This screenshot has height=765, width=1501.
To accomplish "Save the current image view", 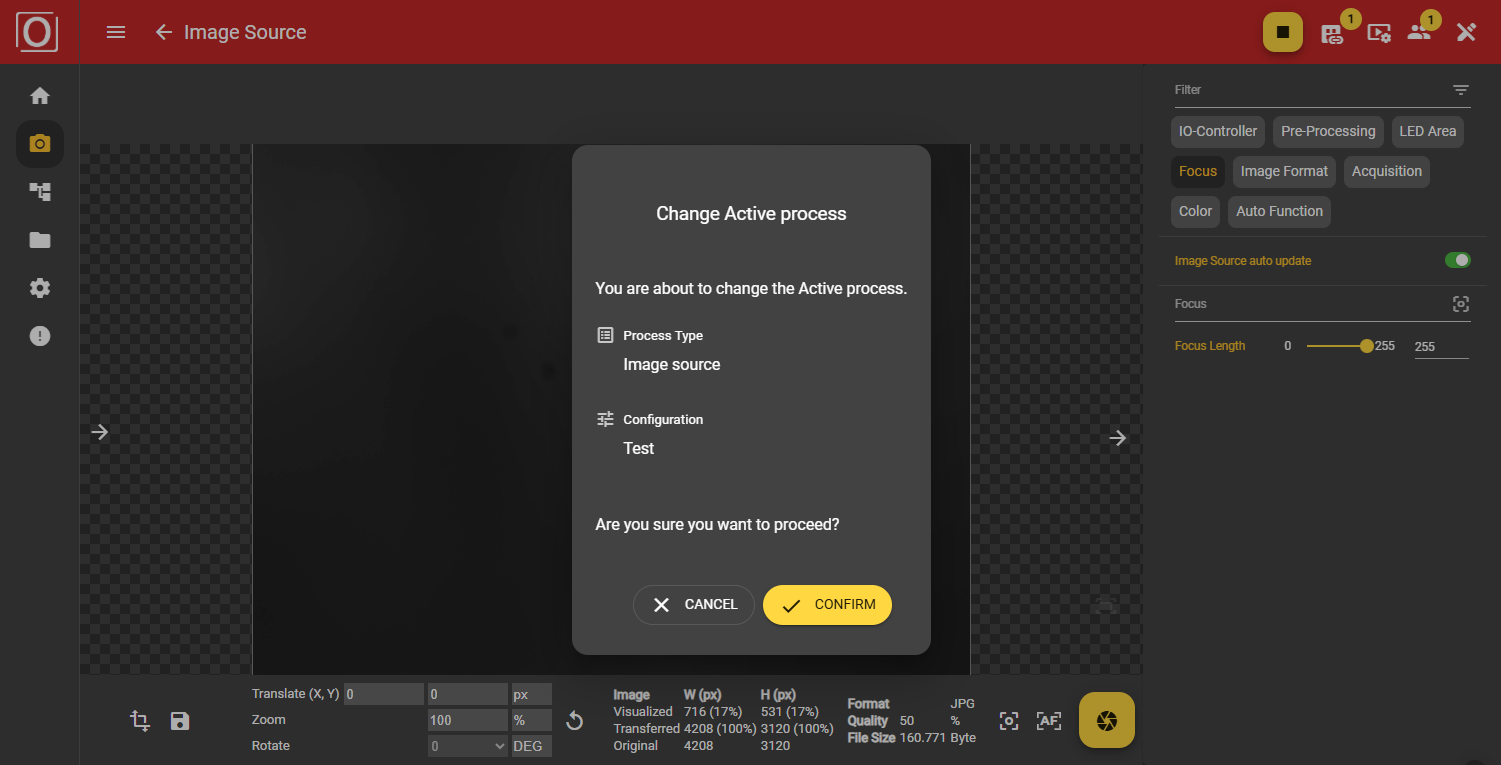I will coord(180,720).
